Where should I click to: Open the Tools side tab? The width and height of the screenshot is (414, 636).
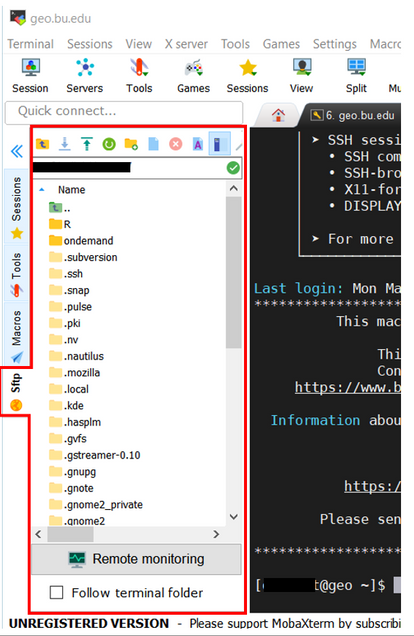16,274
